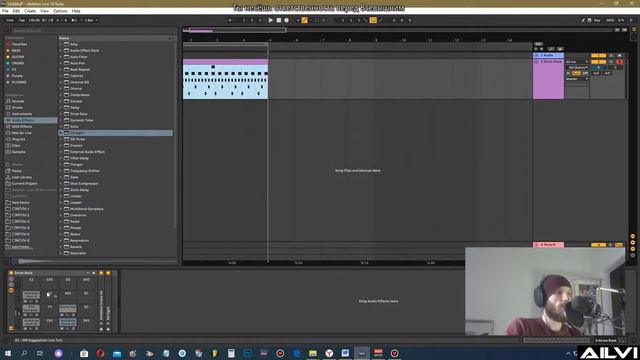640x360 pixels.
Task: Select the Sounds category
Action: [x=18, y=101]
